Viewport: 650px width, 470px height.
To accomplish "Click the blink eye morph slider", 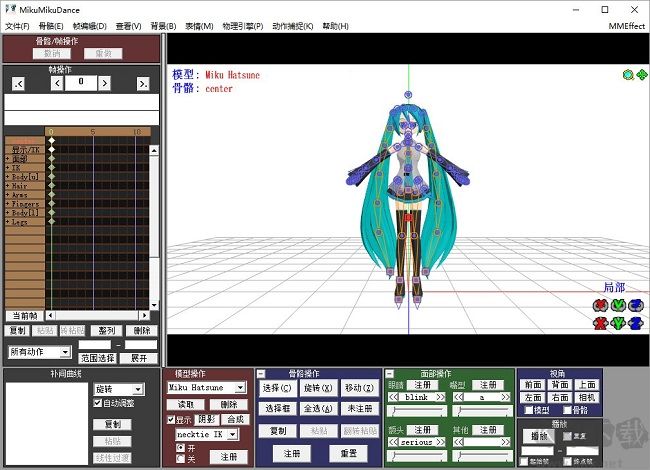I will point(418,410).
